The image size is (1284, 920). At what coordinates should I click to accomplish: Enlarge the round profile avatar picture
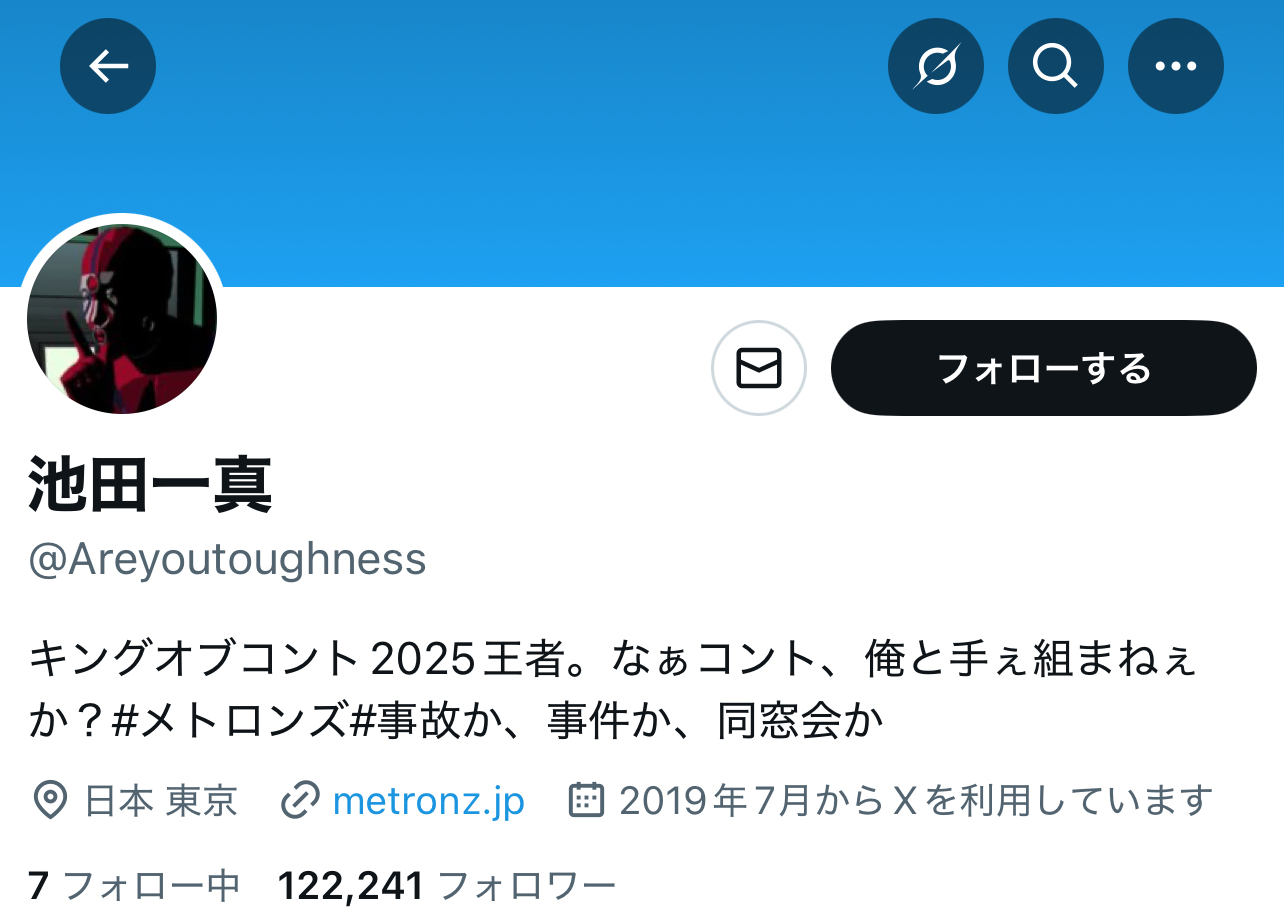click(x=122, y=319)
